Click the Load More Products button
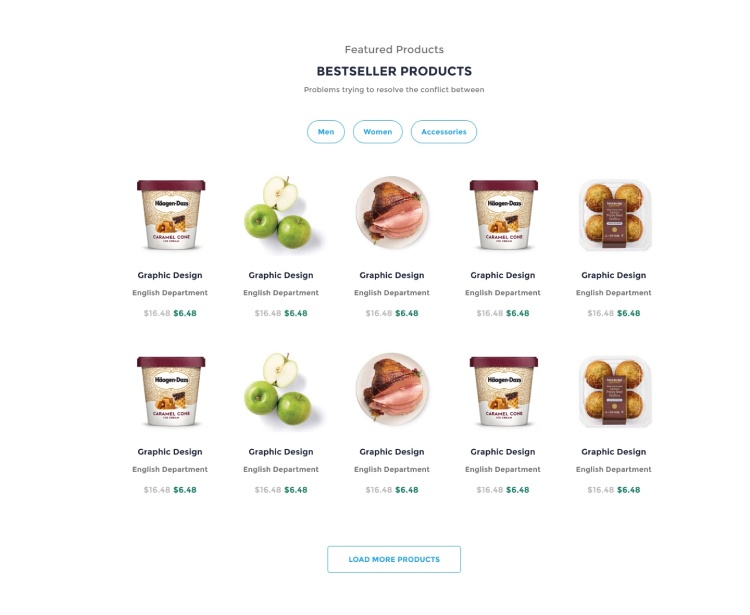 (x=394, y=559)
